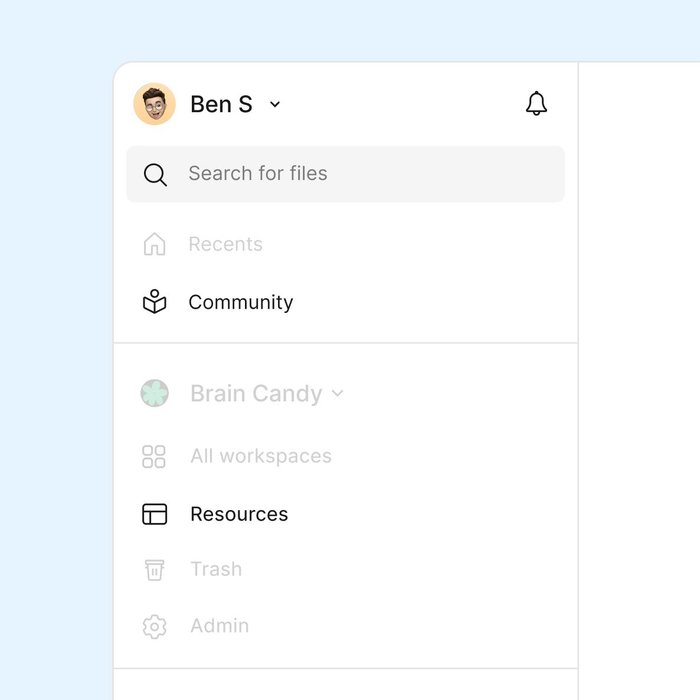Expand the Brain Candy team chevron
Viewport: 700px width, 700px height.
338,394
